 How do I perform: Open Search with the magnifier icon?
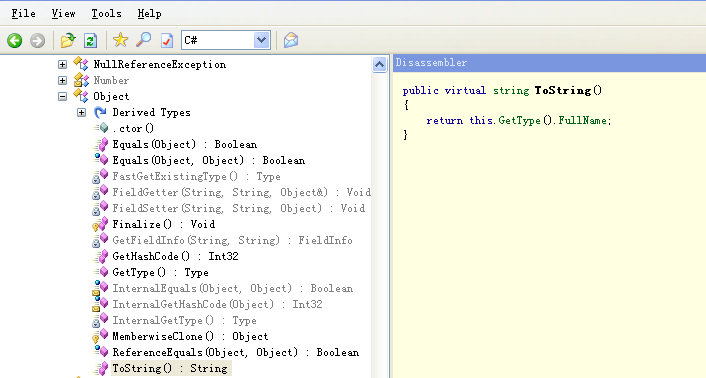(x=144, y=40)
